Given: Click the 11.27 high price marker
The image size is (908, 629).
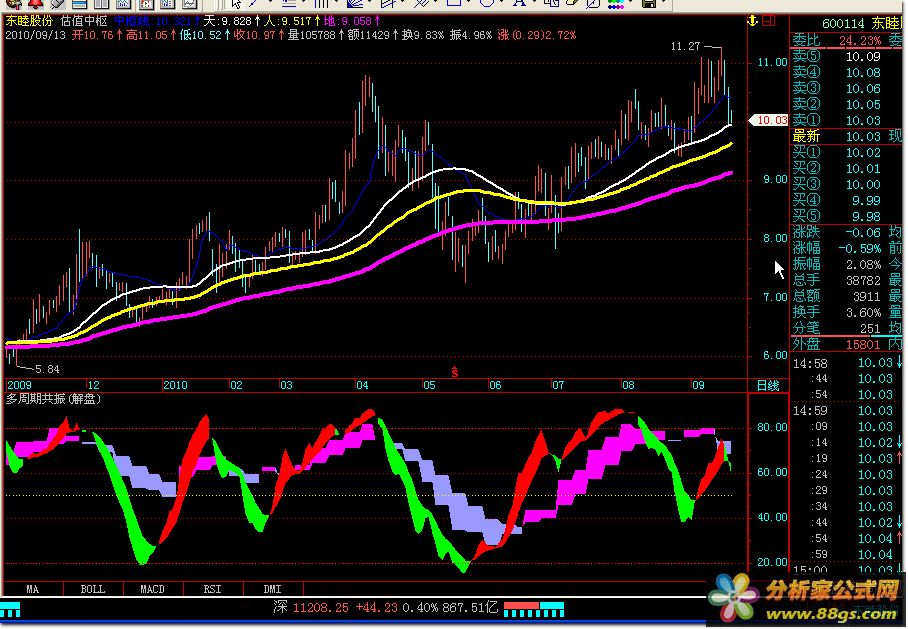Looking at the screenshot, I should tap(686, 46).
